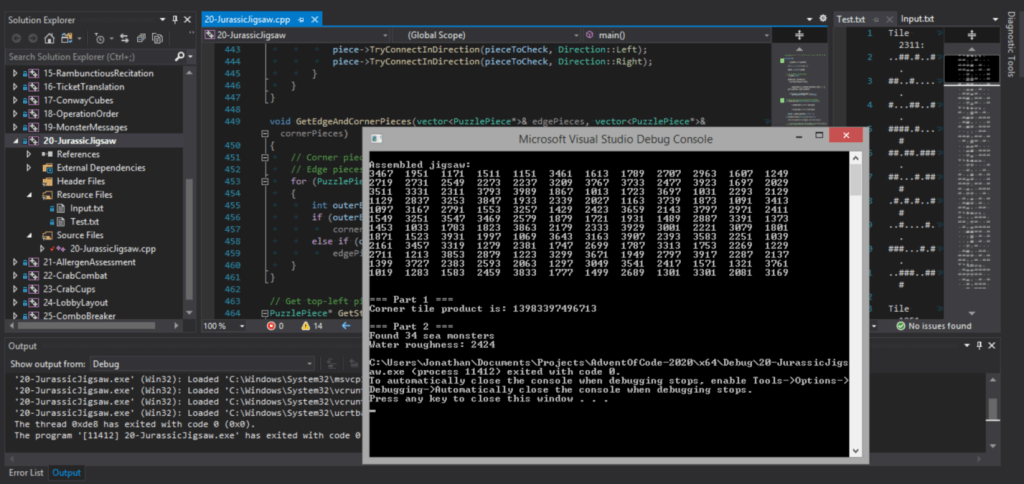Switch to the Test.txt tab

851,20
